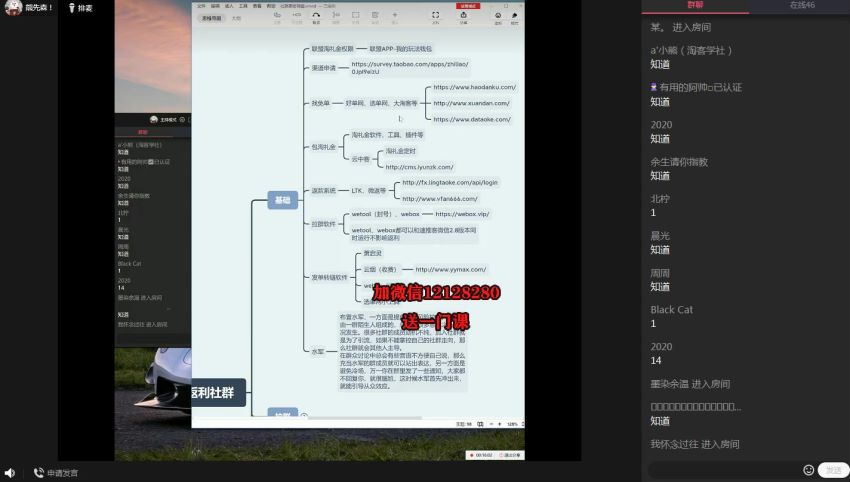
Task: Click the taobao survey URL node
Action: pos(409,68)
